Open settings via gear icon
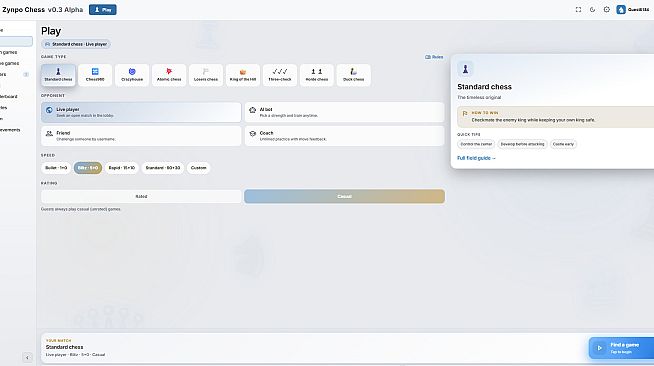The height and width of the screenshot is (366, 654). click(606, 10)
